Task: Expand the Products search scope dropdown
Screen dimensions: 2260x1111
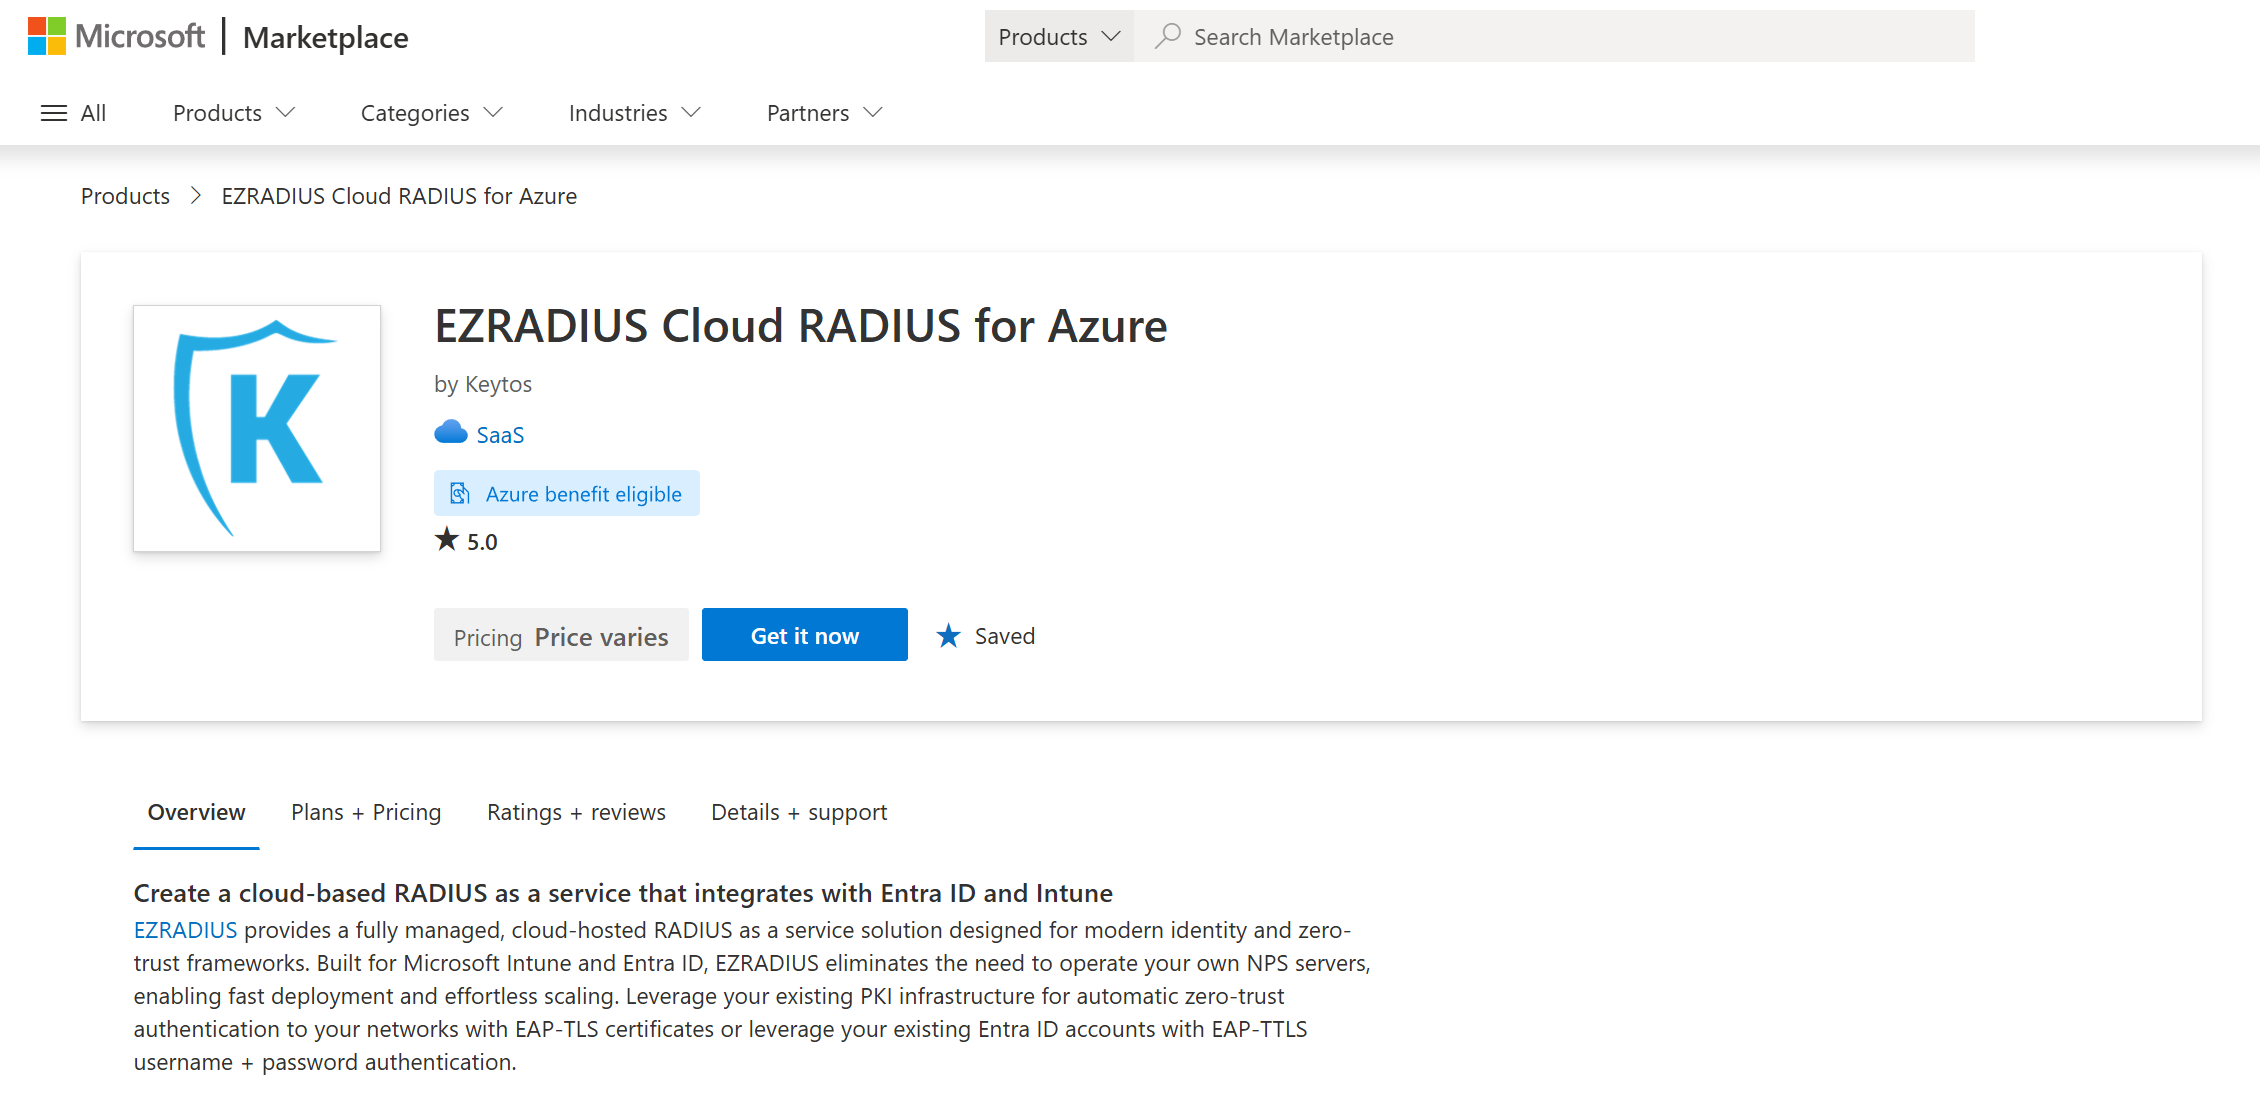Action: (x=1059, y=37)
